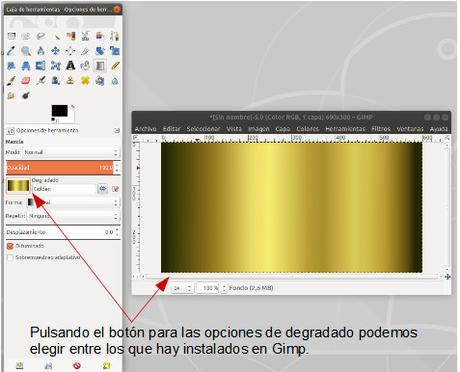Click the Desplazamiento stepper arrows

[117, 232]
